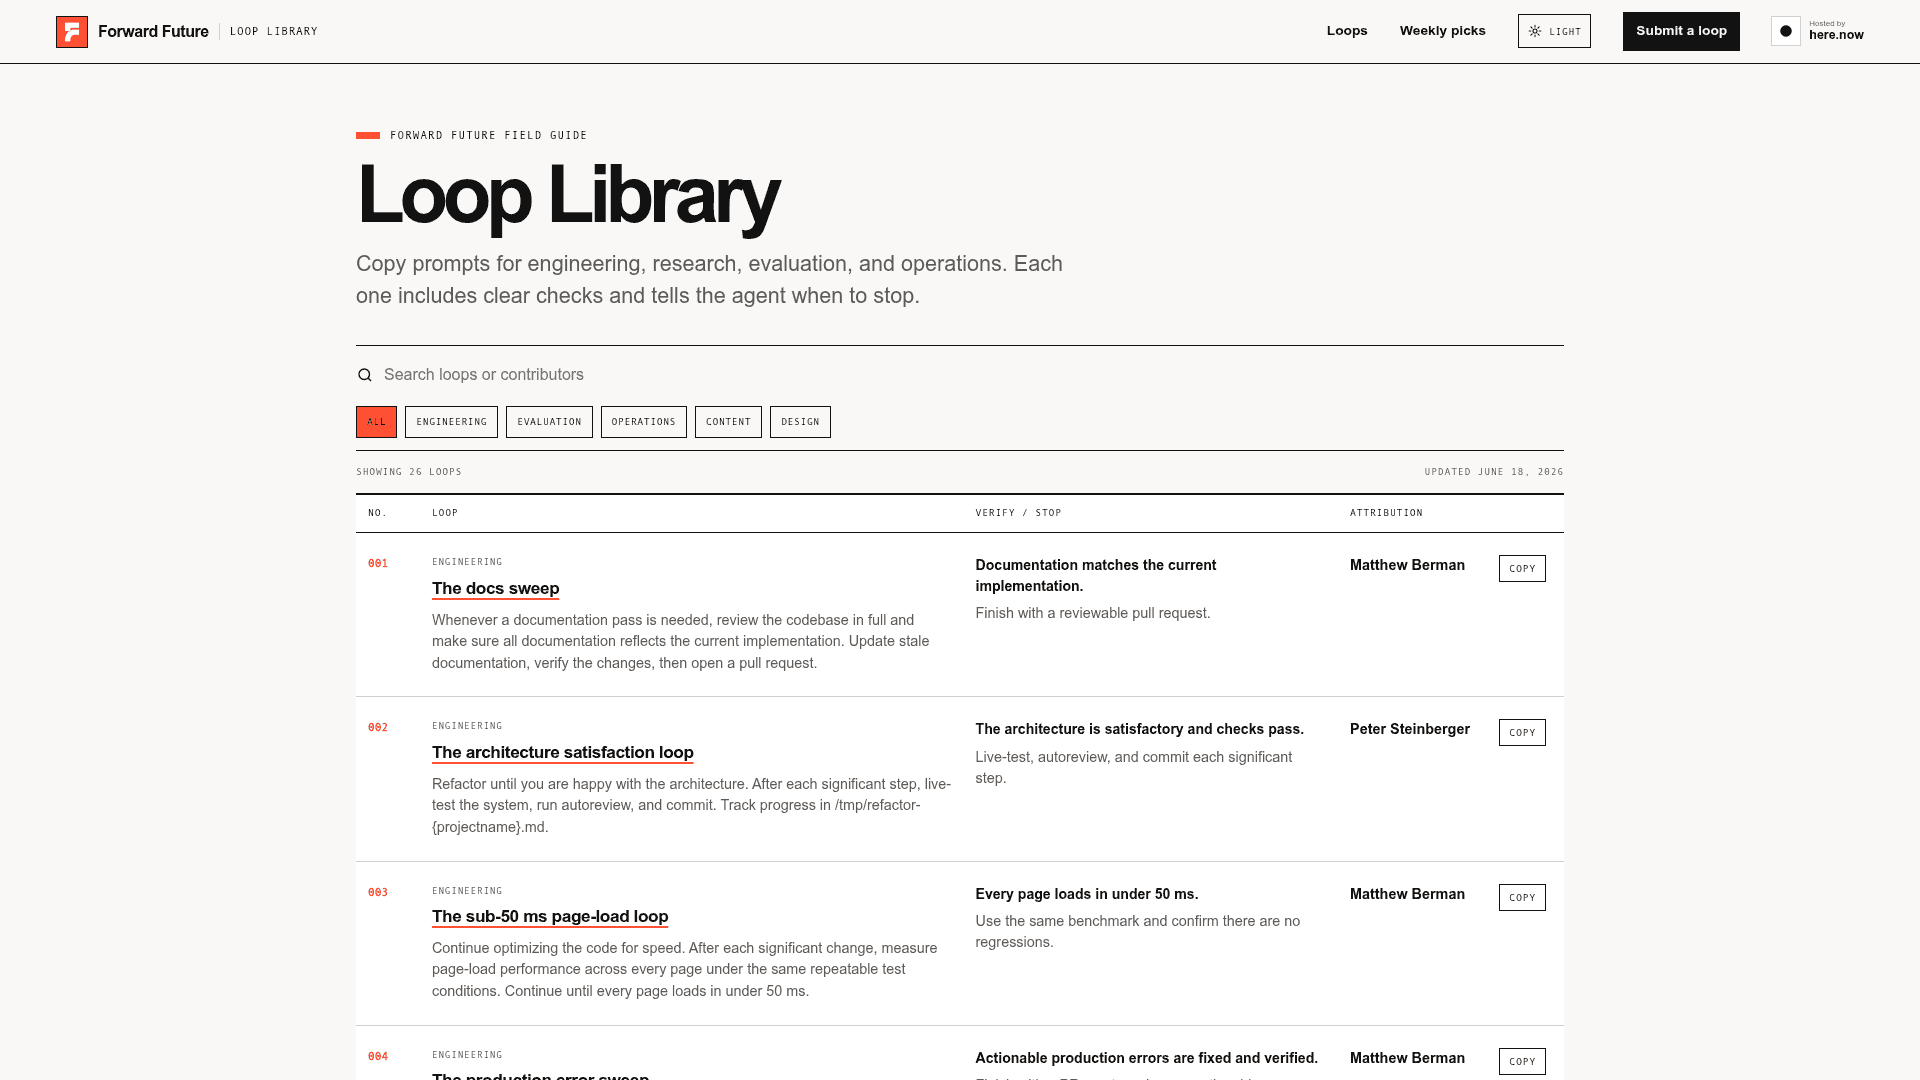
Task: Toggle the LIGHT theme switch
Action: coord(1554,31)
